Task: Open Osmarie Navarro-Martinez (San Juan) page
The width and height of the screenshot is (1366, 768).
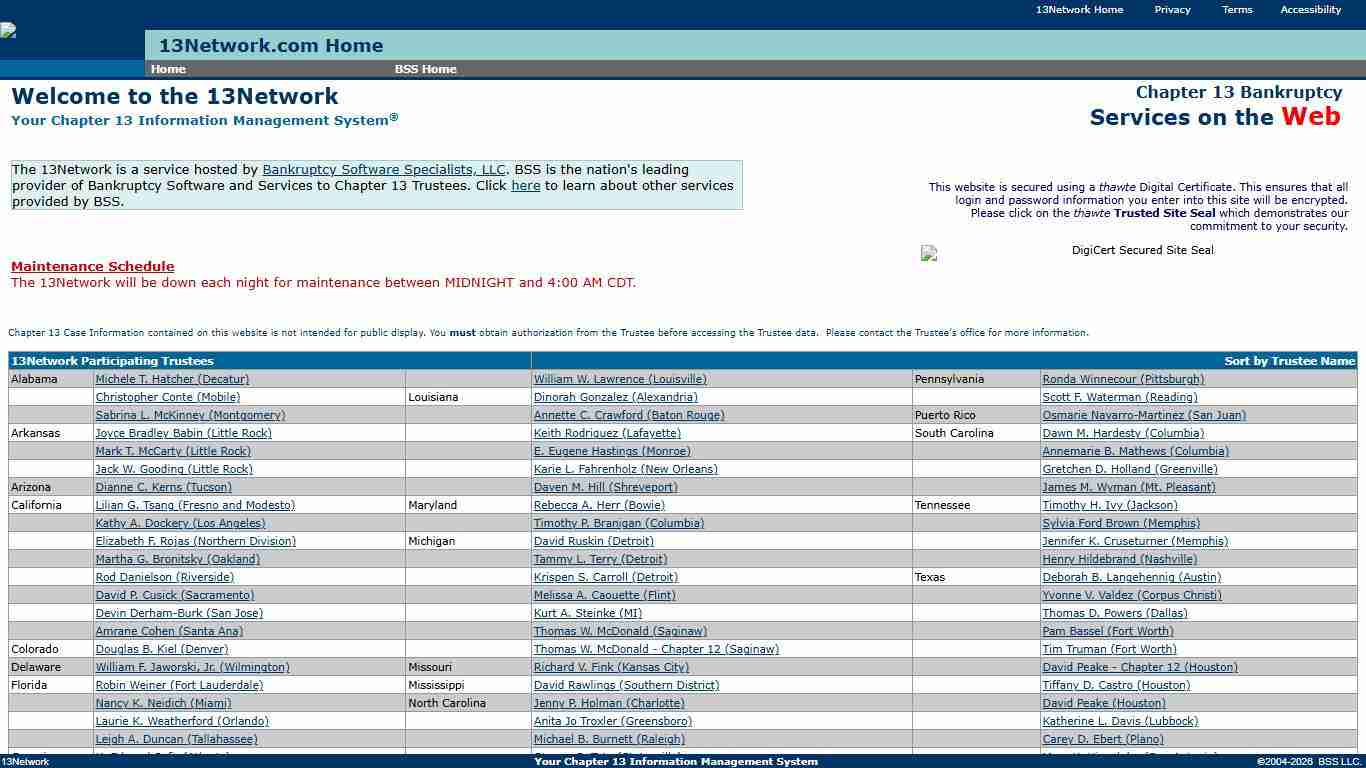Action: tap(1143, 415)
